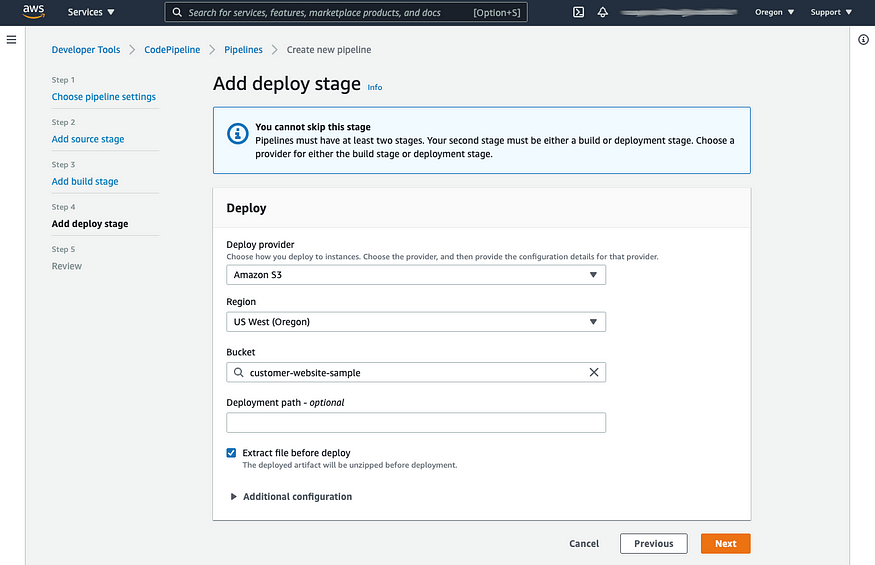The height and width of the screenshot is (565, 875).
Task: Click Create new pipeline breadcrumb text
Action: point(329,50)
